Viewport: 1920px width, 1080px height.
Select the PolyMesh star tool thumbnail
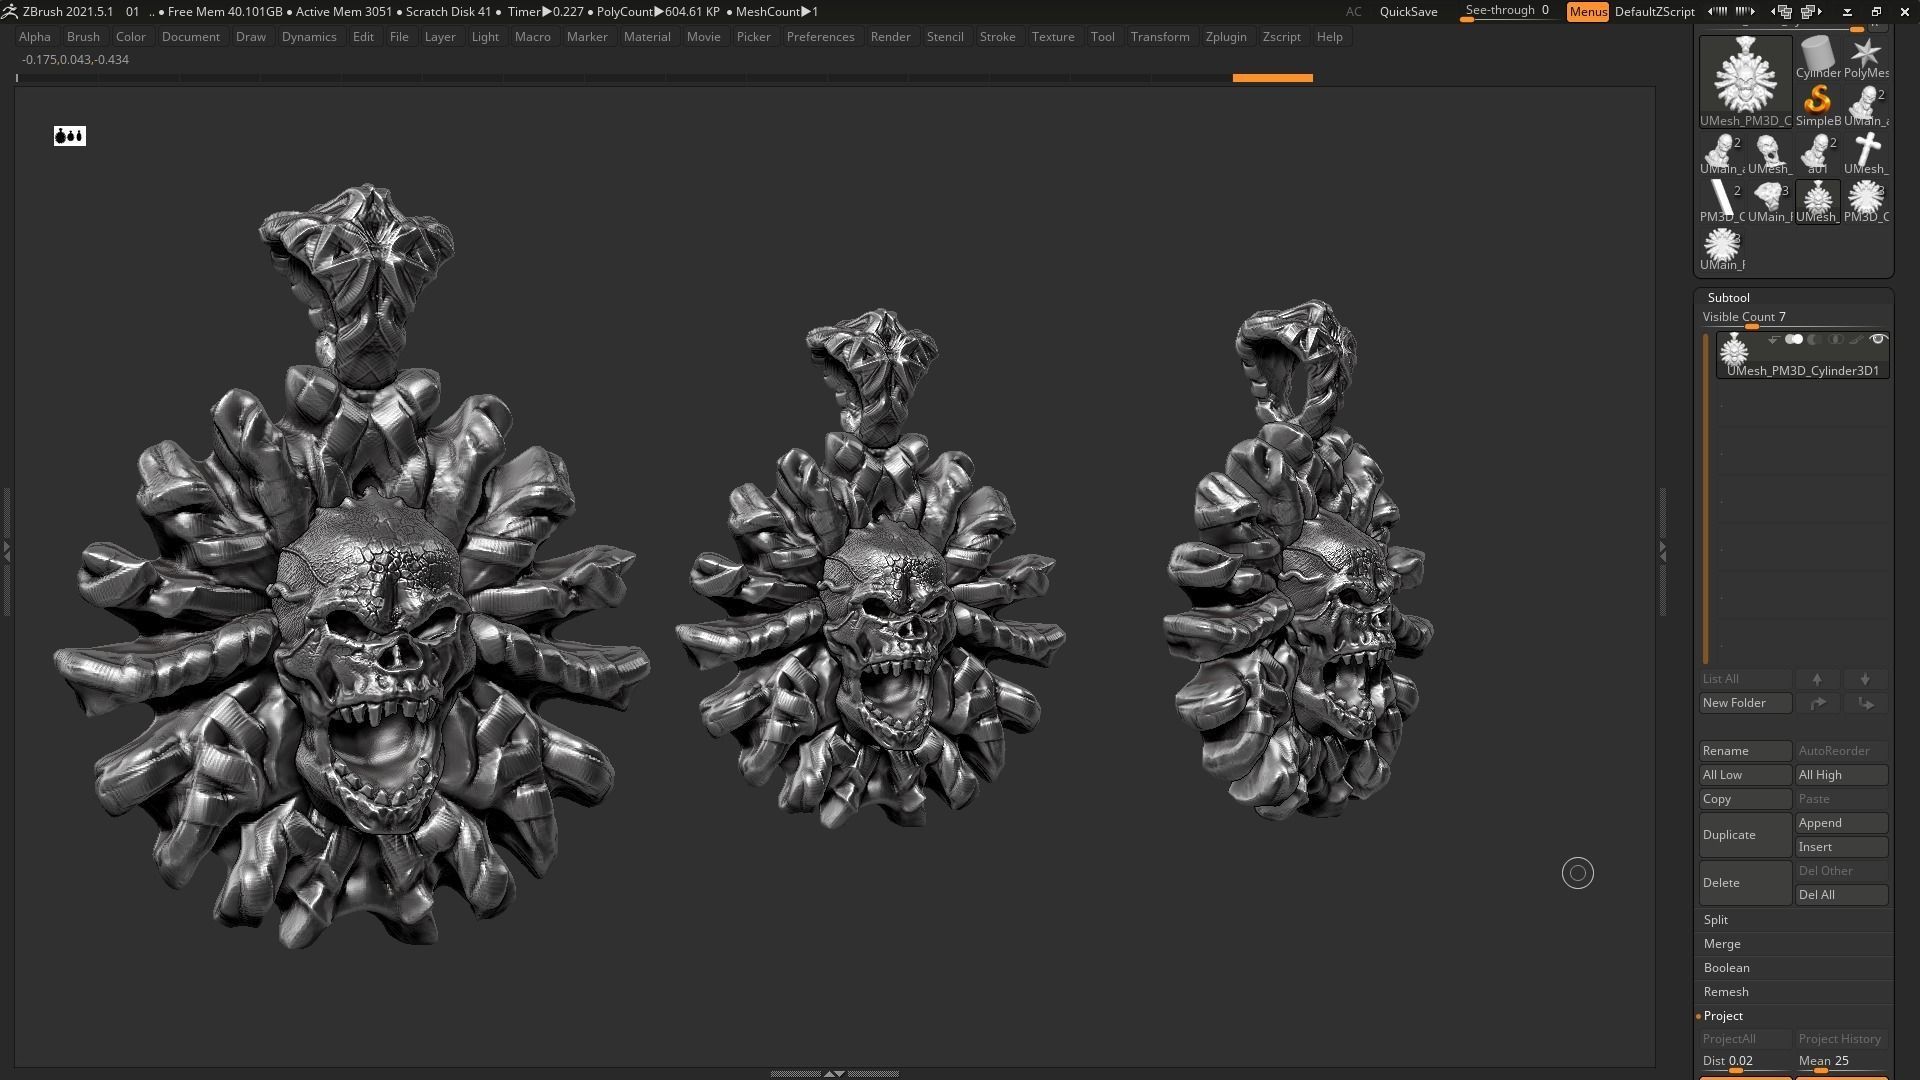pyautogui.click(x=1866, y=57)
